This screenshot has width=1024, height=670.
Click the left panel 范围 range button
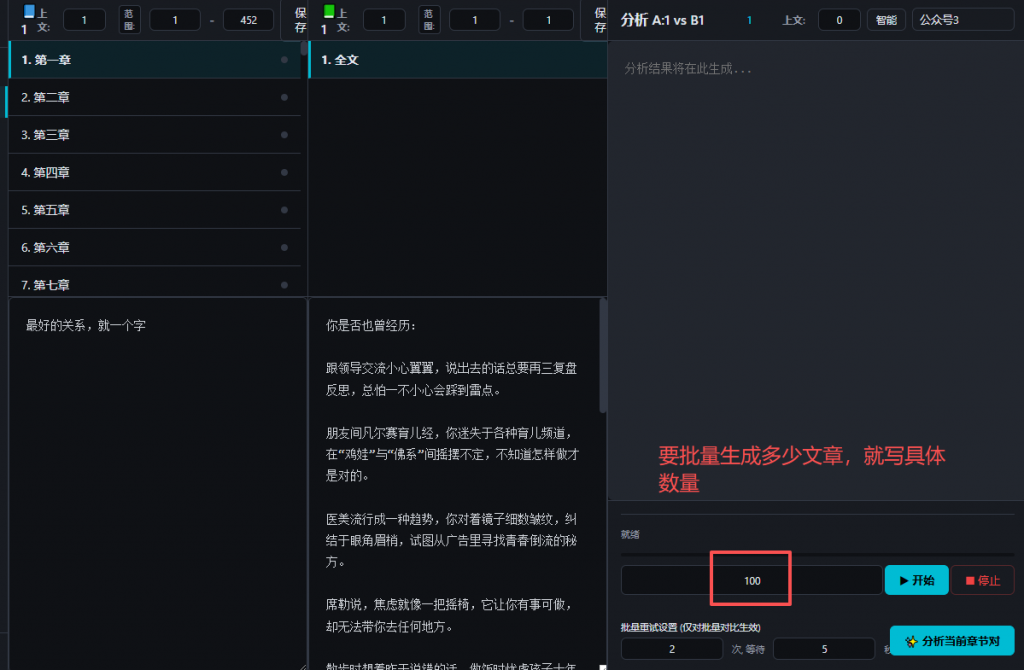[x=130, y=20]
